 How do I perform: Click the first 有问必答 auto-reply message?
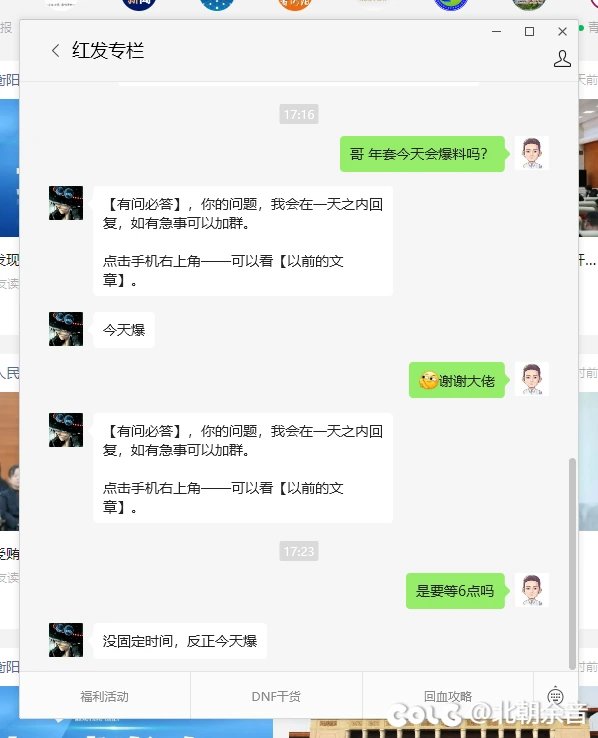point(243,241)
